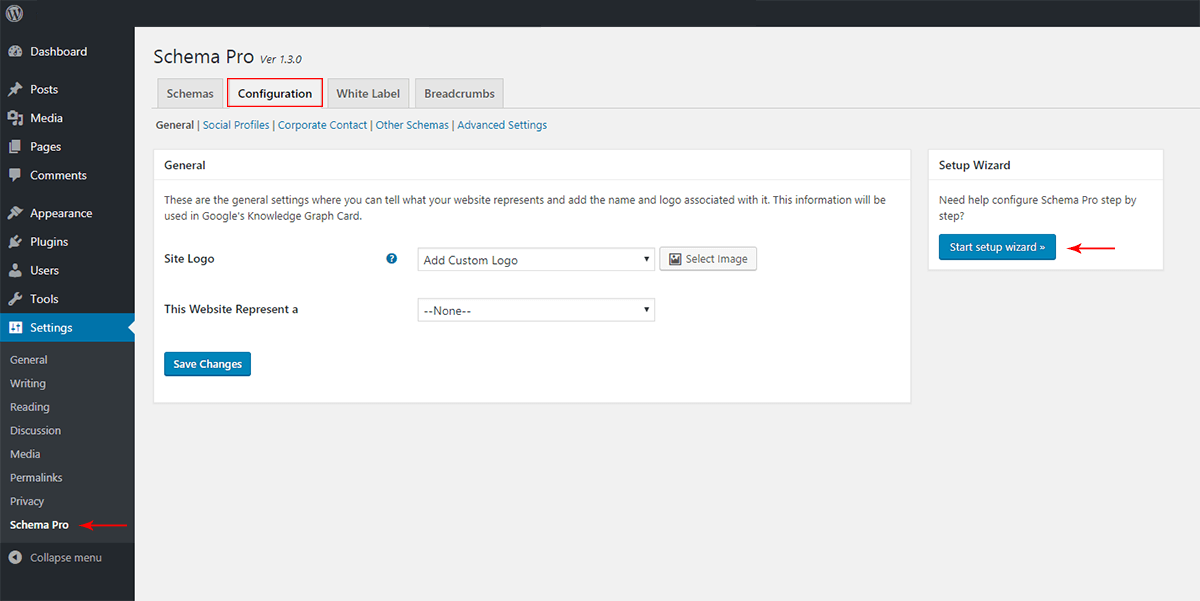Select the General subsection link
The width and height of the screenshot is (1200, 601).
coord(175,125)
